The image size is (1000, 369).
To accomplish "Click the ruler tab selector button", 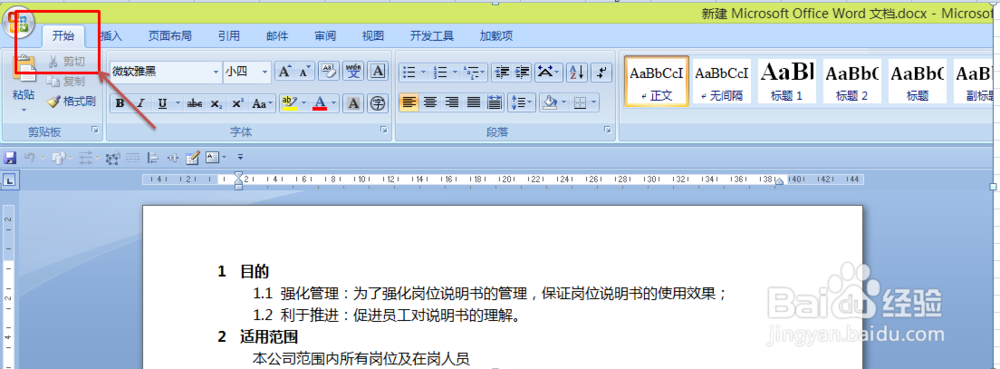I will [x=10, y=180].
